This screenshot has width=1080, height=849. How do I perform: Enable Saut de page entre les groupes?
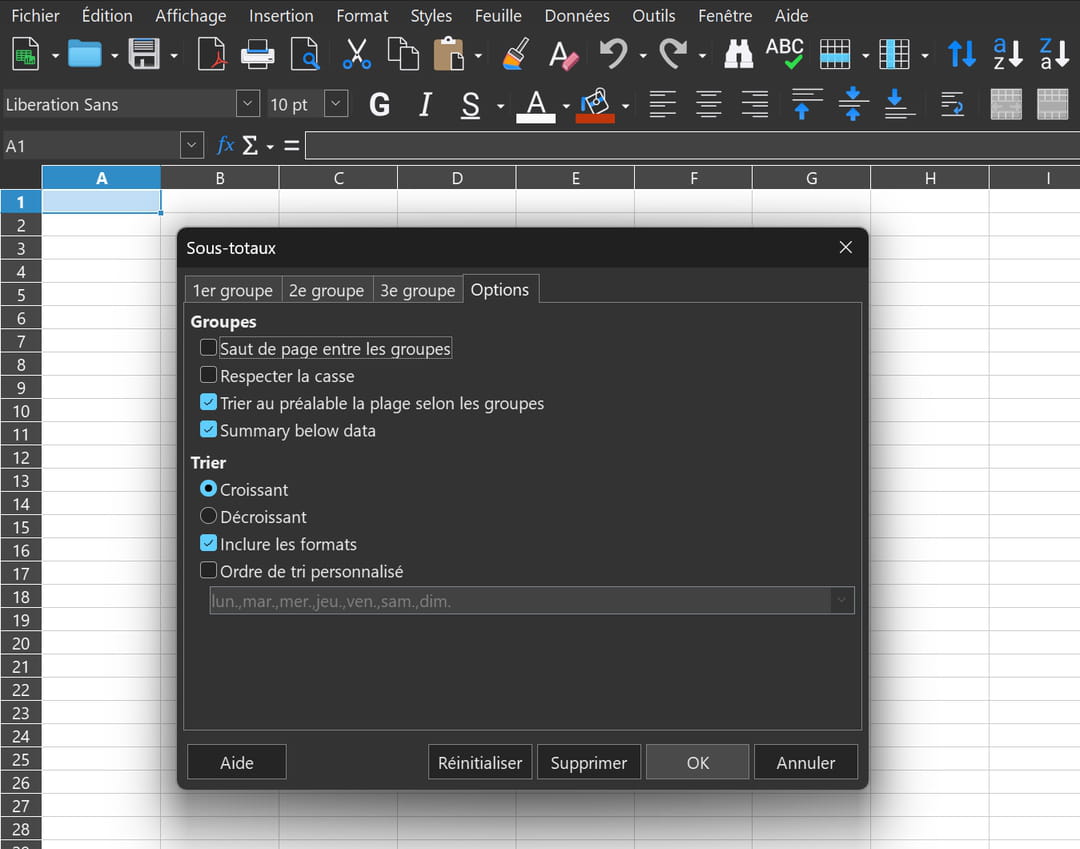click(209, 348)
